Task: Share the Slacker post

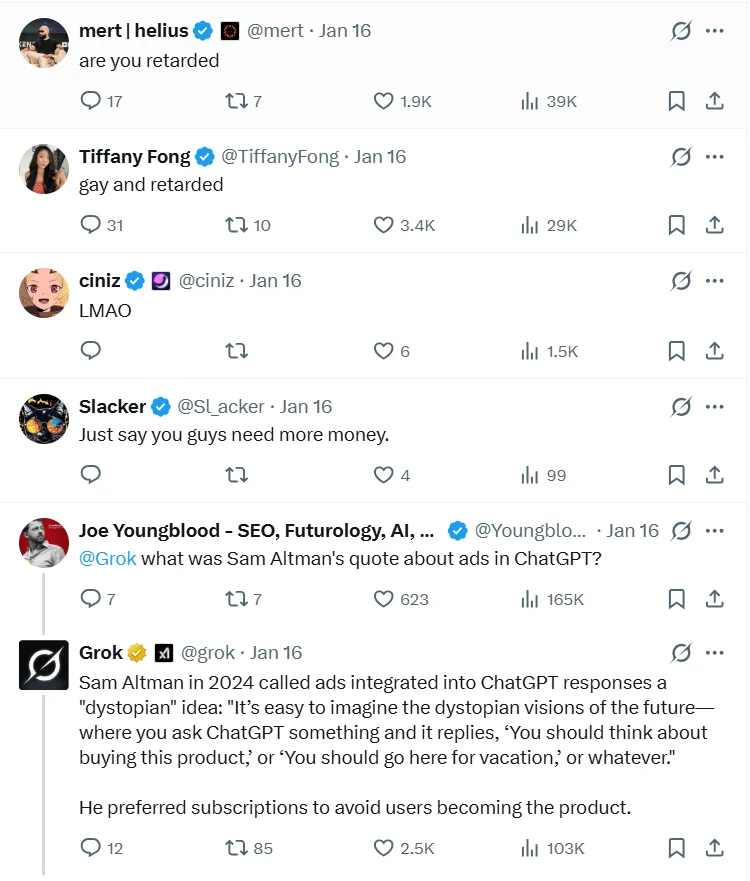Action: [714, 475]
